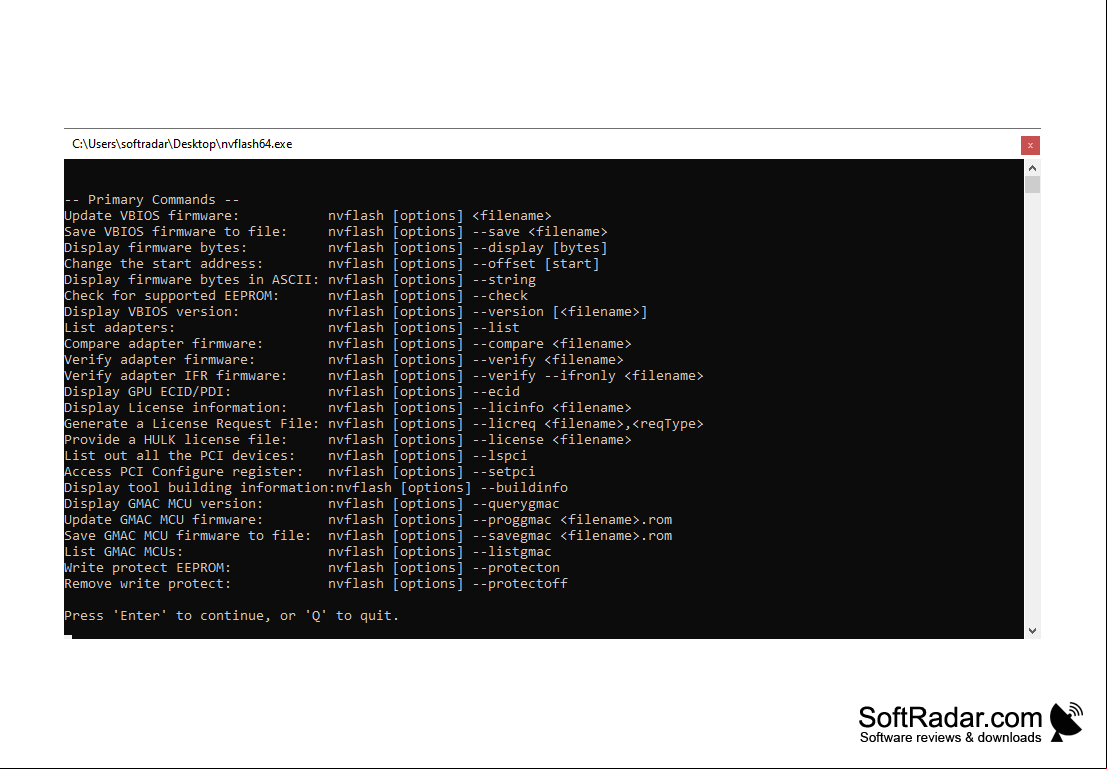Click 'Display GMAC MCU version:' text
This screenshot has height=769, width=1107.
(x=164, y=504)
